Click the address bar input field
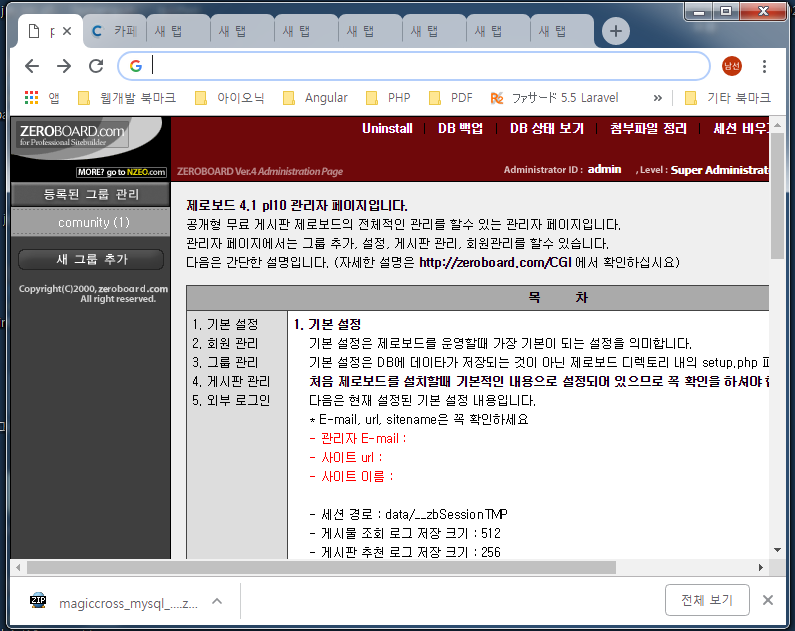 pos(420,66)
